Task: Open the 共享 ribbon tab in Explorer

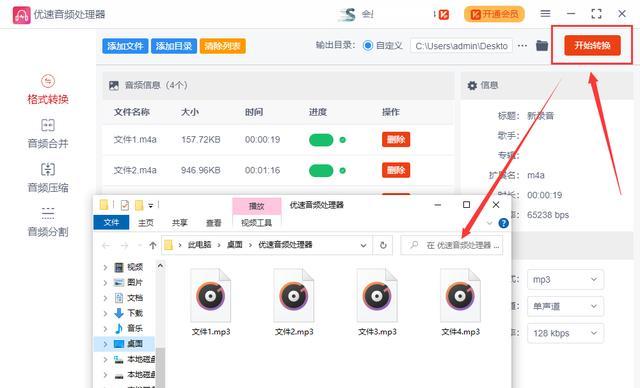Action: (180, 223)
